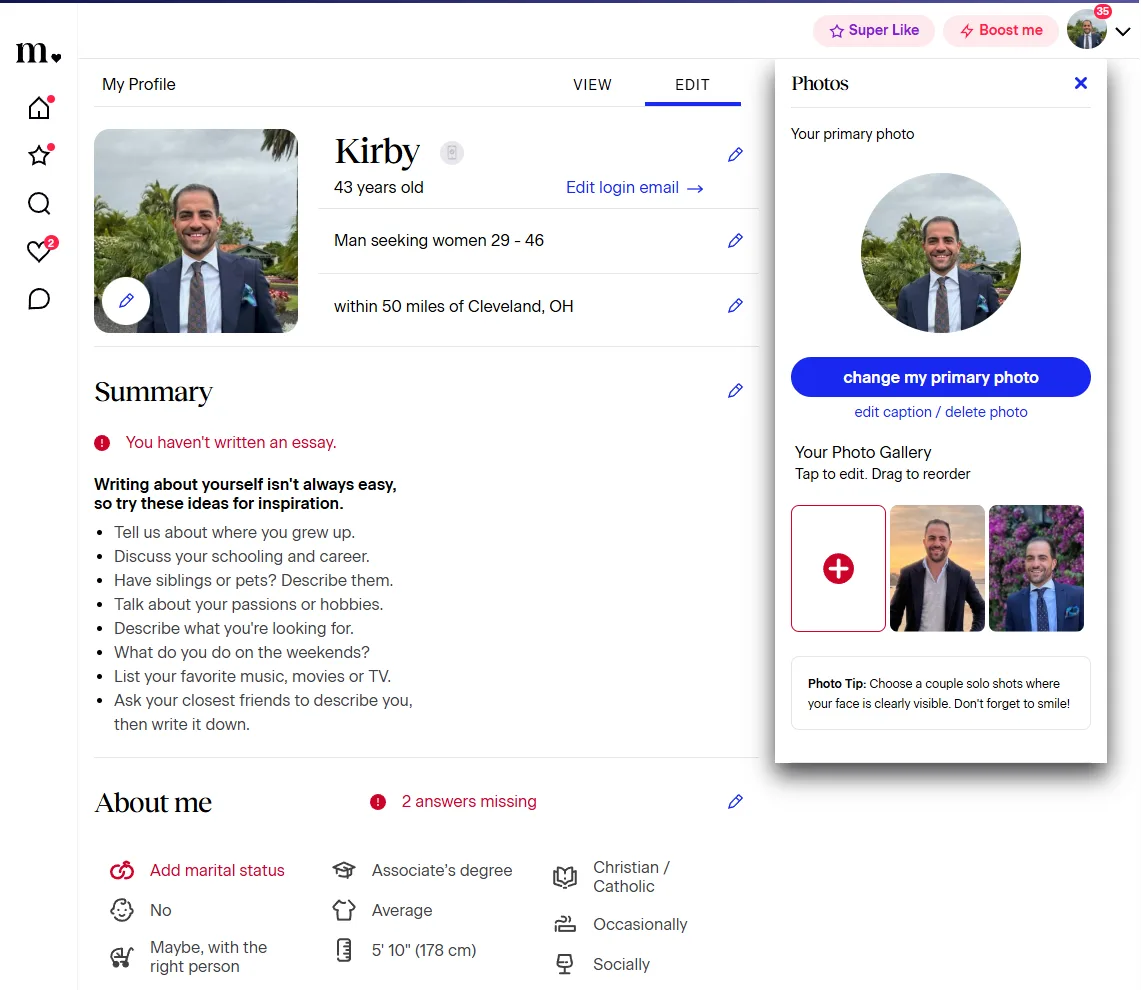Click the stroller icon for wanting kids
This screenshot has width=1141, height=990.
click(x=122, y=957)
